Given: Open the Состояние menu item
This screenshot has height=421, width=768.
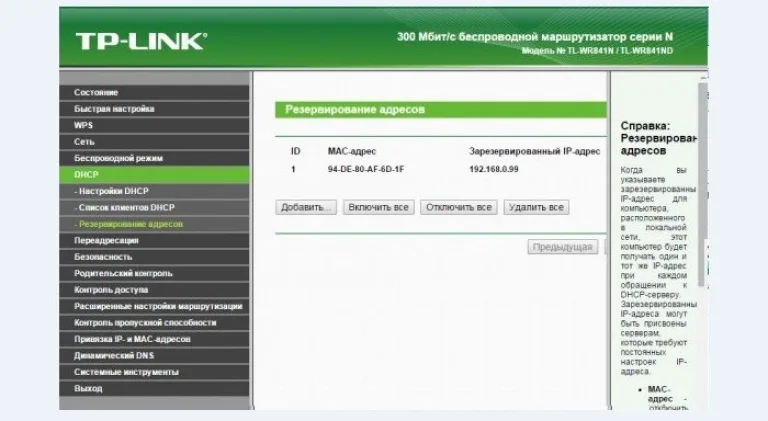Looking at the screenshot, I should (x=154, y=93).
